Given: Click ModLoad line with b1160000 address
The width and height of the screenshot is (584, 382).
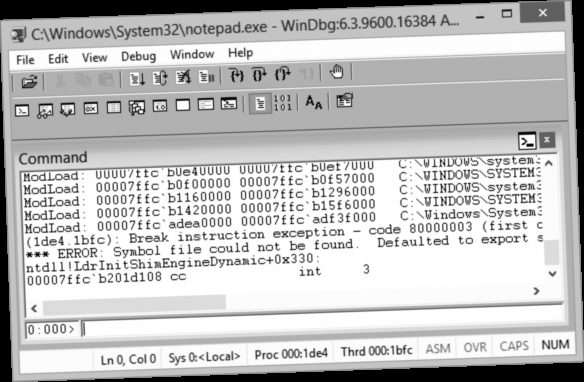Looking at the screenshot, I should tap(282, 195).
